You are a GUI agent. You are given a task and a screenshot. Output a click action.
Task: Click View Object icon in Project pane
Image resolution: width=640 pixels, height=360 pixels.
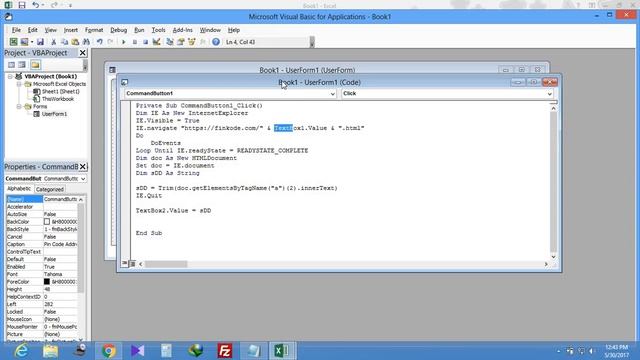coord(22,65)
